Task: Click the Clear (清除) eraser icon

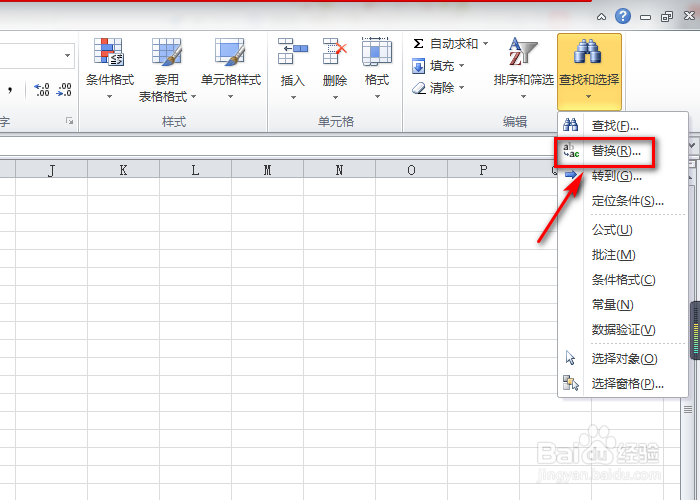Action: coord(419,88)
